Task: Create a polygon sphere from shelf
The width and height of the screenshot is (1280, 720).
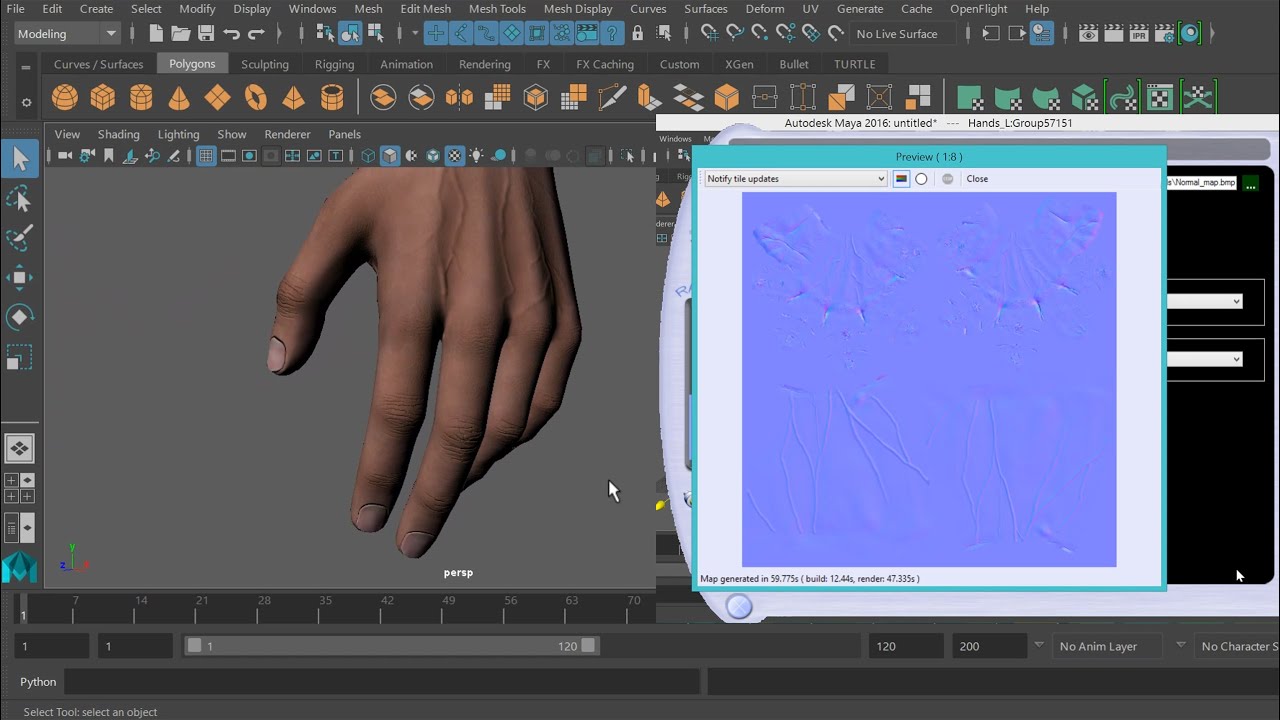Action: coord(65,97)
